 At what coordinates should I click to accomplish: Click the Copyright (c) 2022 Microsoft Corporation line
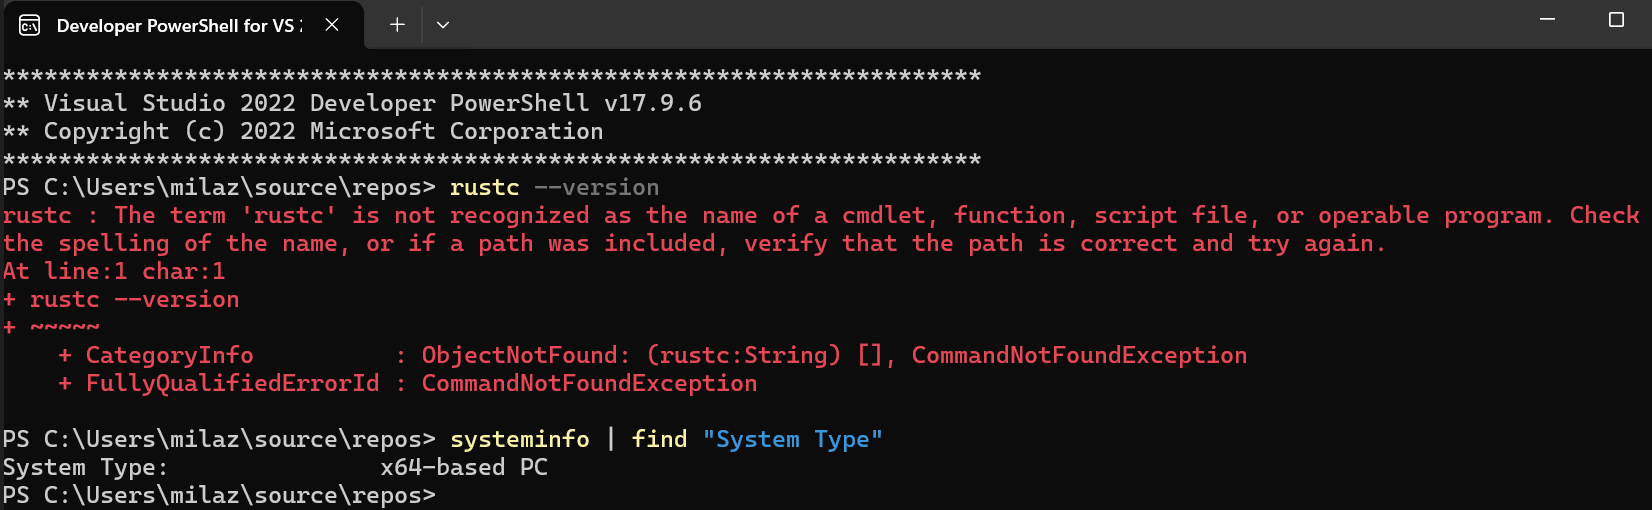[303, 131]
